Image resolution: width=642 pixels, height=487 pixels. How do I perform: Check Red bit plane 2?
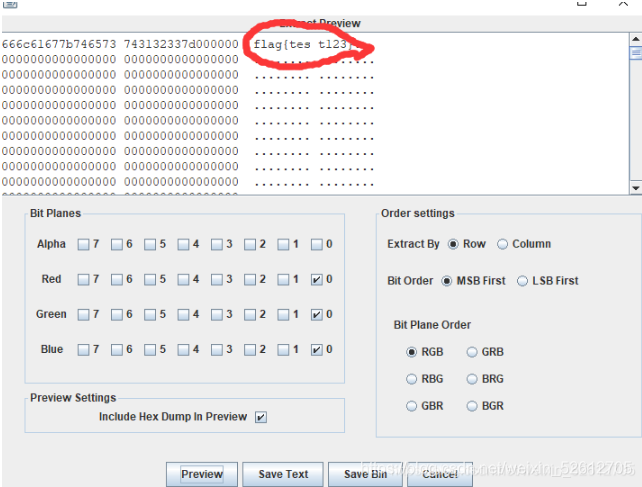(x=250, y=280)
